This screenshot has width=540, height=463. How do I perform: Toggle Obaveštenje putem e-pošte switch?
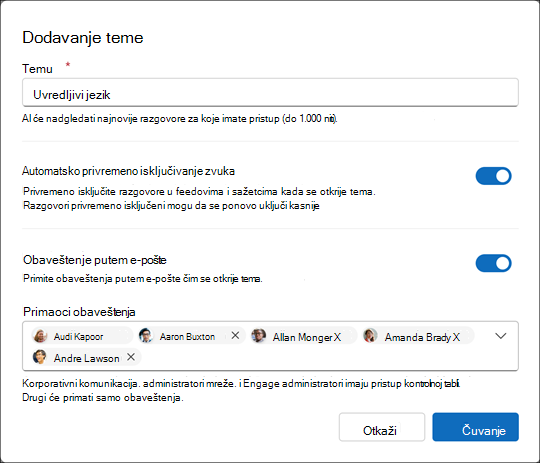tap(494, 263)
